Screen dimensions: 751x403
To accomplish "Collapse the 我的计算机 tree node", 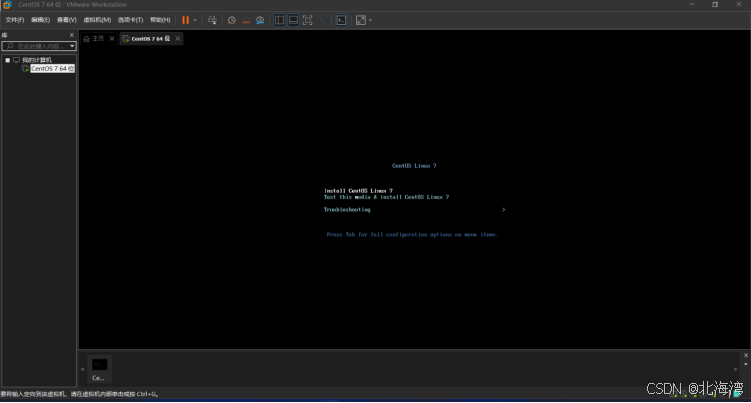I will click(8, 60).
